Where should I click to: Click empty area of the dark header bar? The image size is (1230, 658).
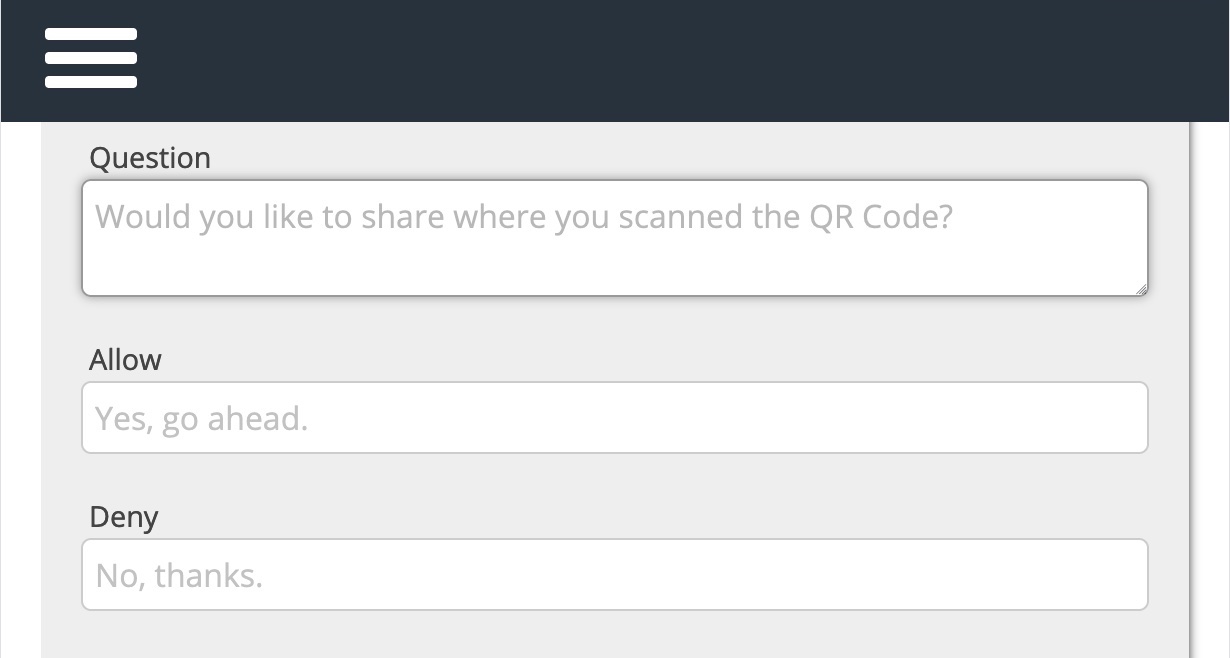coord(680,60)
